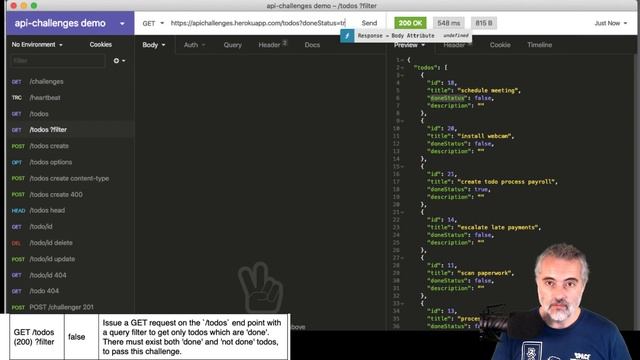Open the api-challenges demo workspace dropdown
The height and width of the screenshot is (360, 640).
pos(70,23)
